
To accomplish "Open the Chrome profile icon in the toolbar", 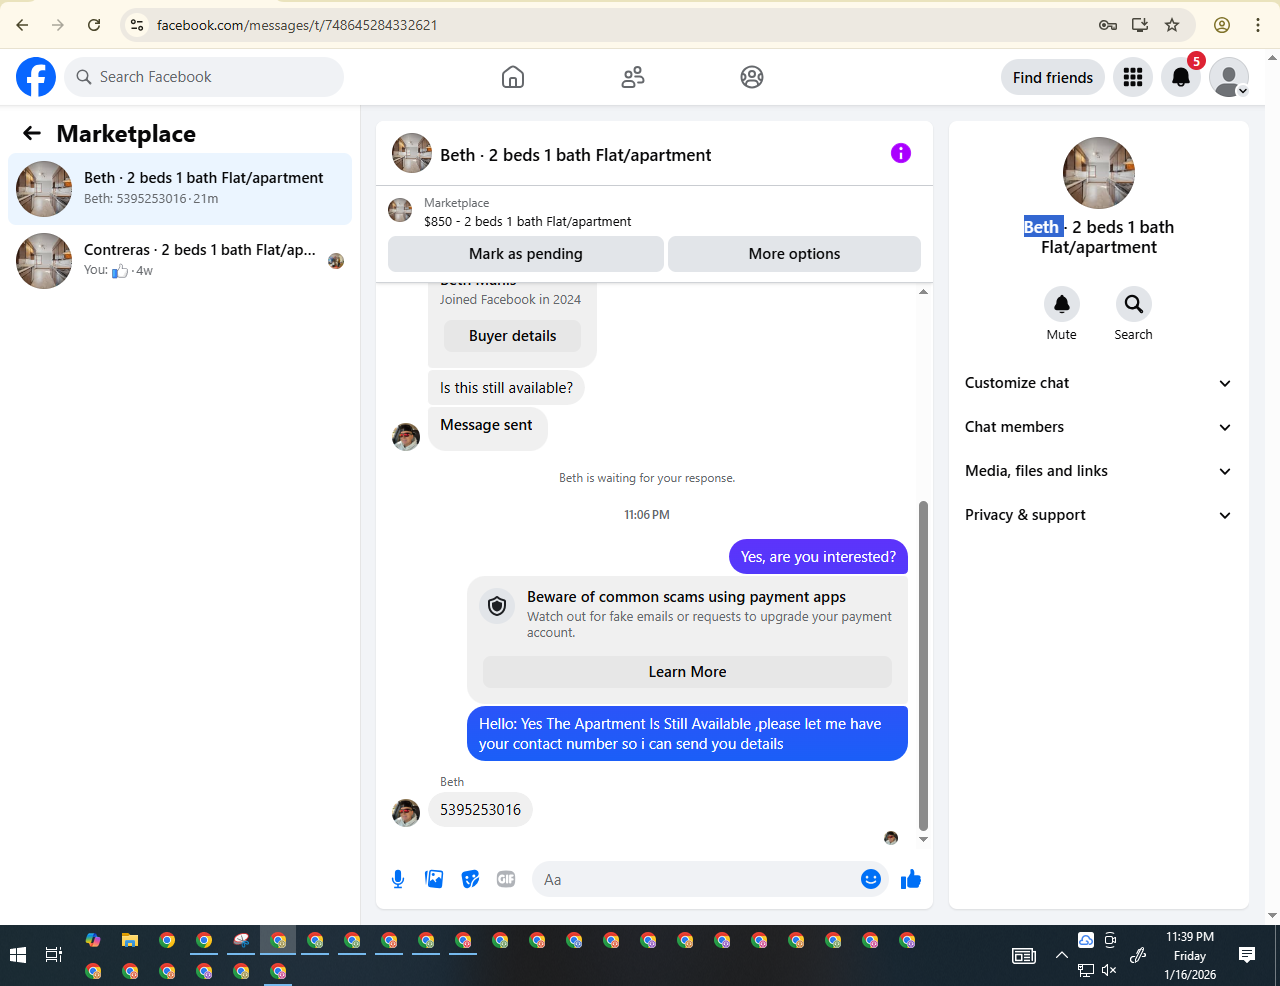I will coord(1222,25).
